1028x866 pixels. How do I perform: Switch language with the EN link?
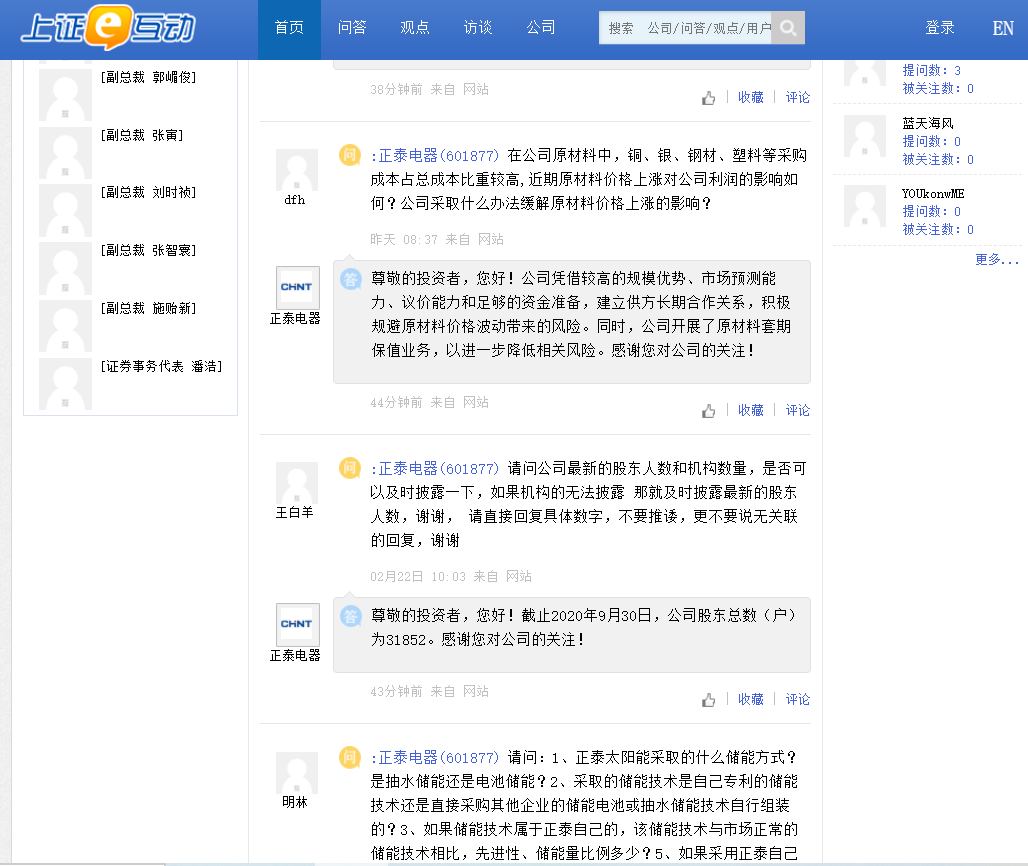[x=1003, y=28]
